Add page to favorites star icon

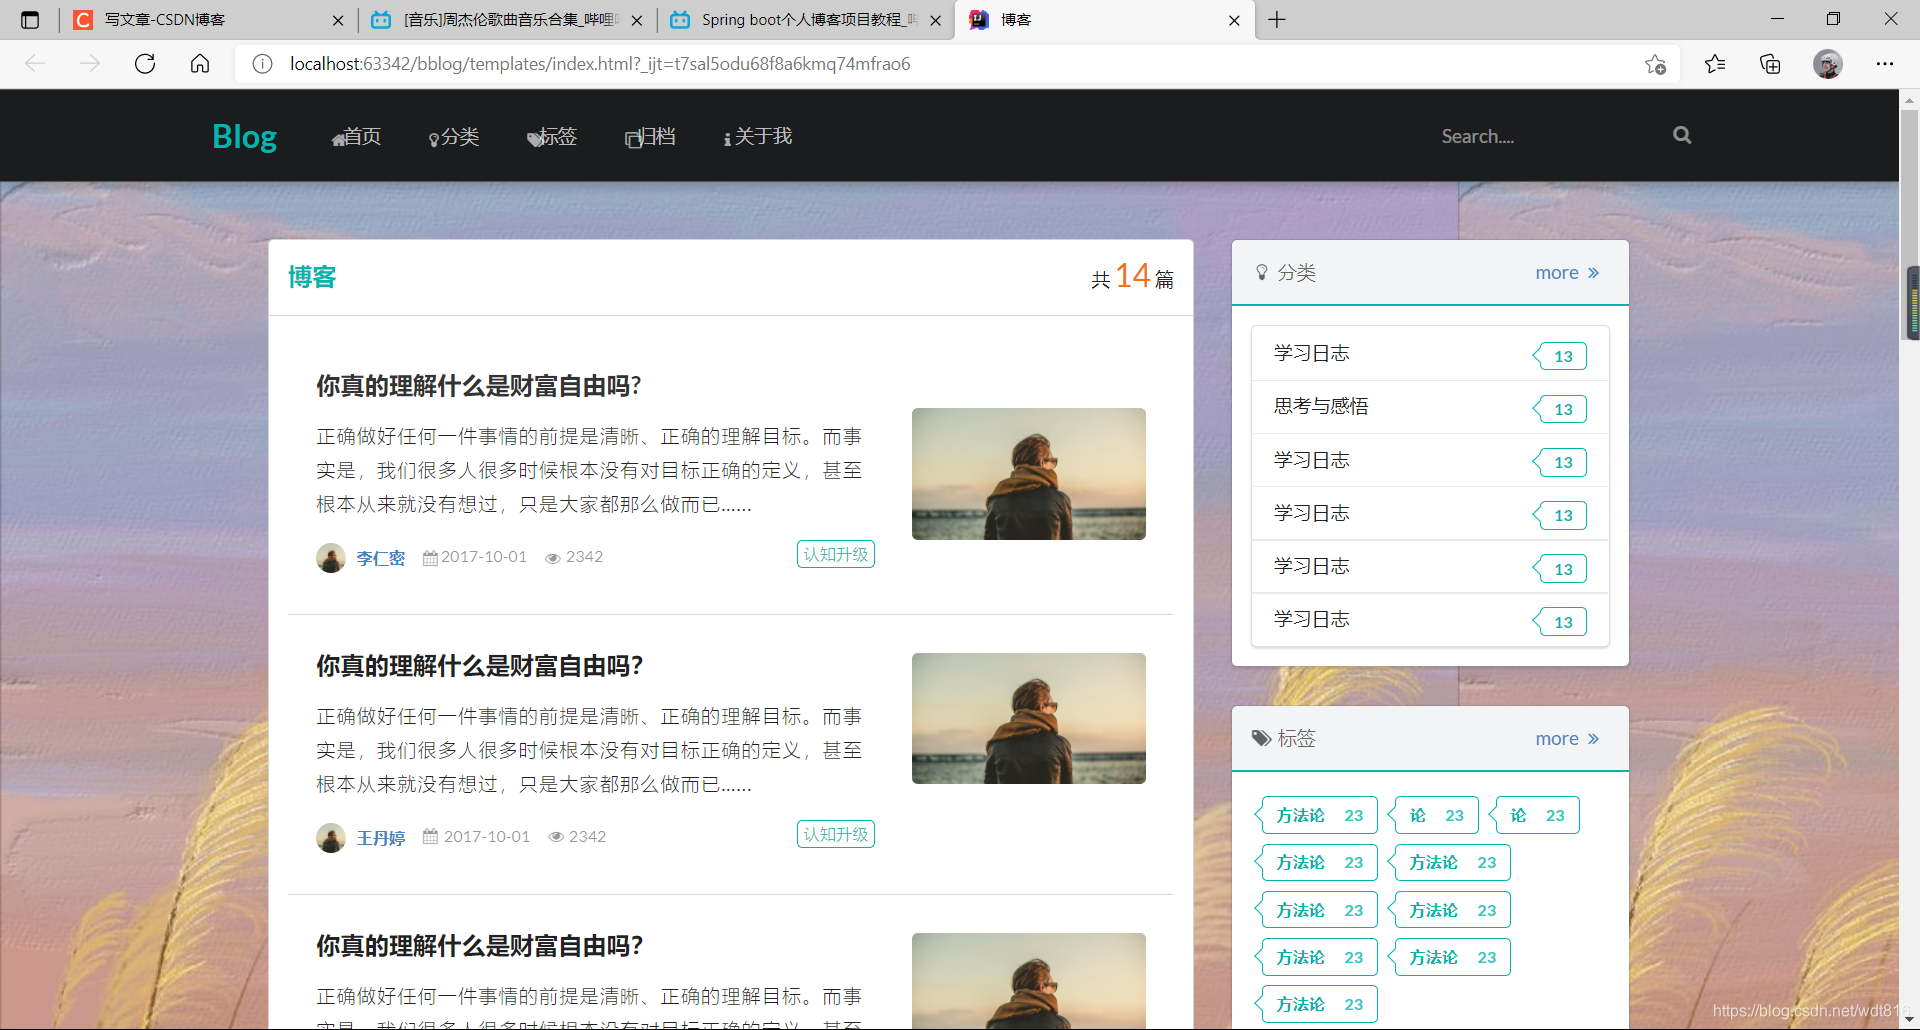(x=1655, y=64)
